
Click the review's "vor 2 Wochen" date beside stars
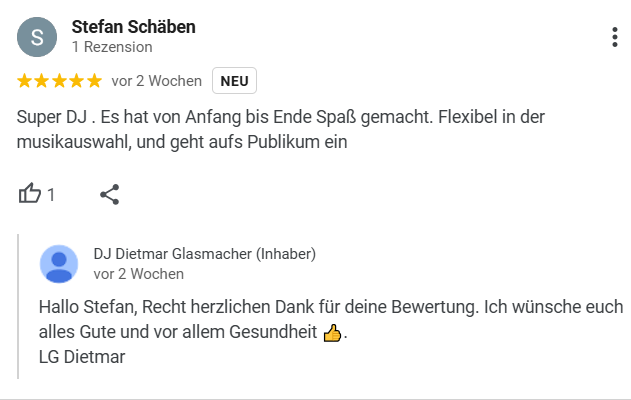156,81
